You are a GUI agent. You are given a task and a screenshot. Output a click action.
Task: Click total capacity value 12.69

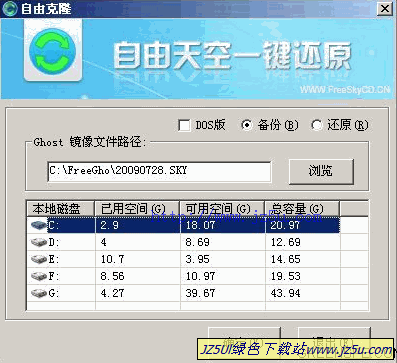(285, 242)
